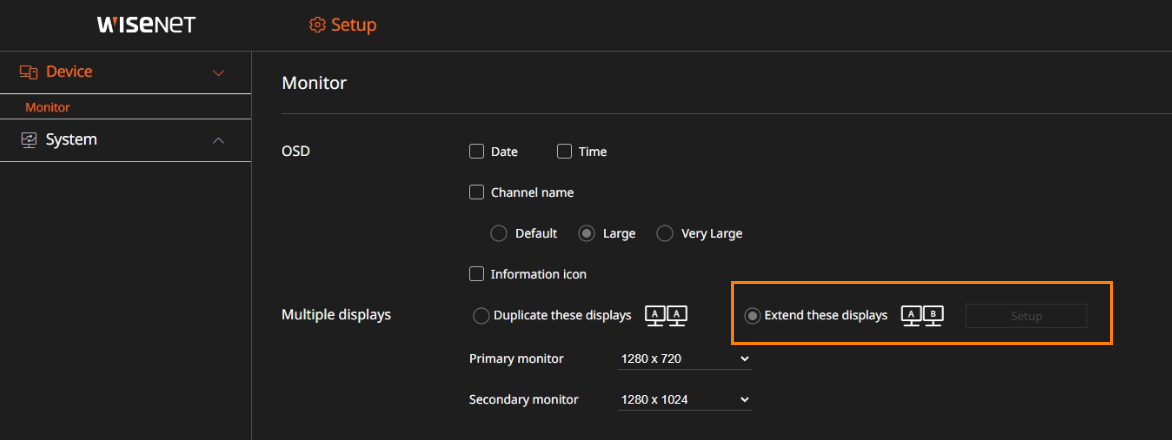
Task: Open the Monitor submenu item
Action: coord(48,107)
